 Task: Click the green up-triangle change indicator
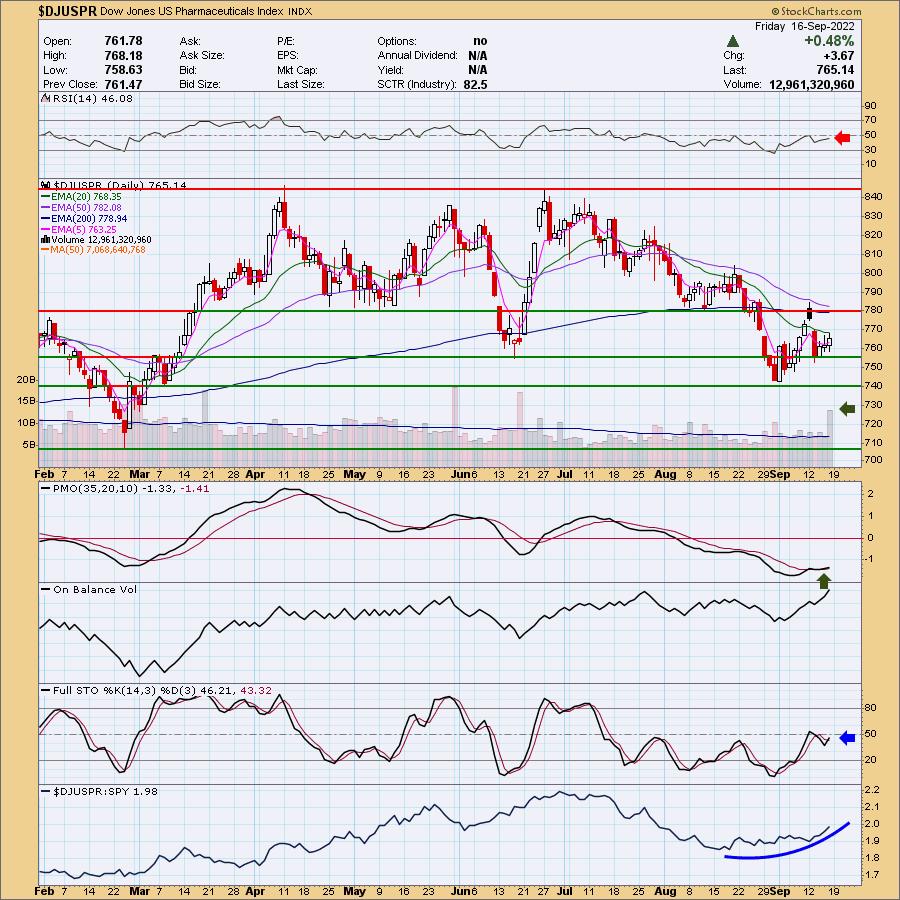(x=732, y=41)
